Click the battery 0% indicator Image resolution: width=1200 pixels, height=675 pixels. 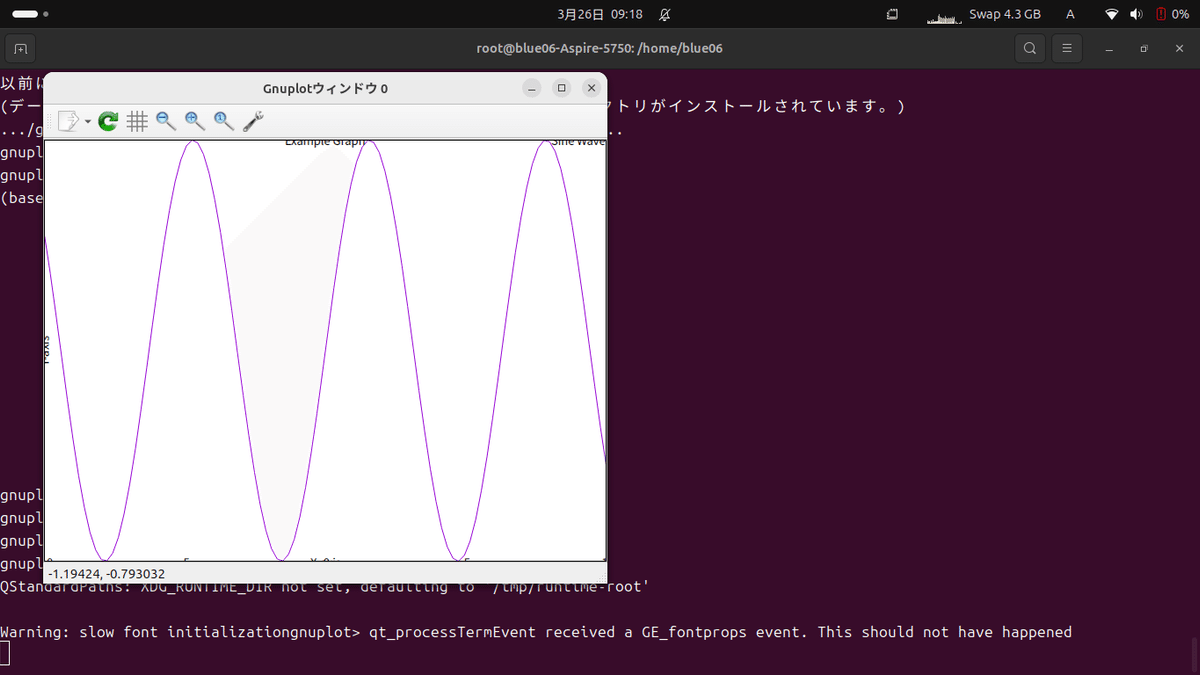pos(1172,14)
